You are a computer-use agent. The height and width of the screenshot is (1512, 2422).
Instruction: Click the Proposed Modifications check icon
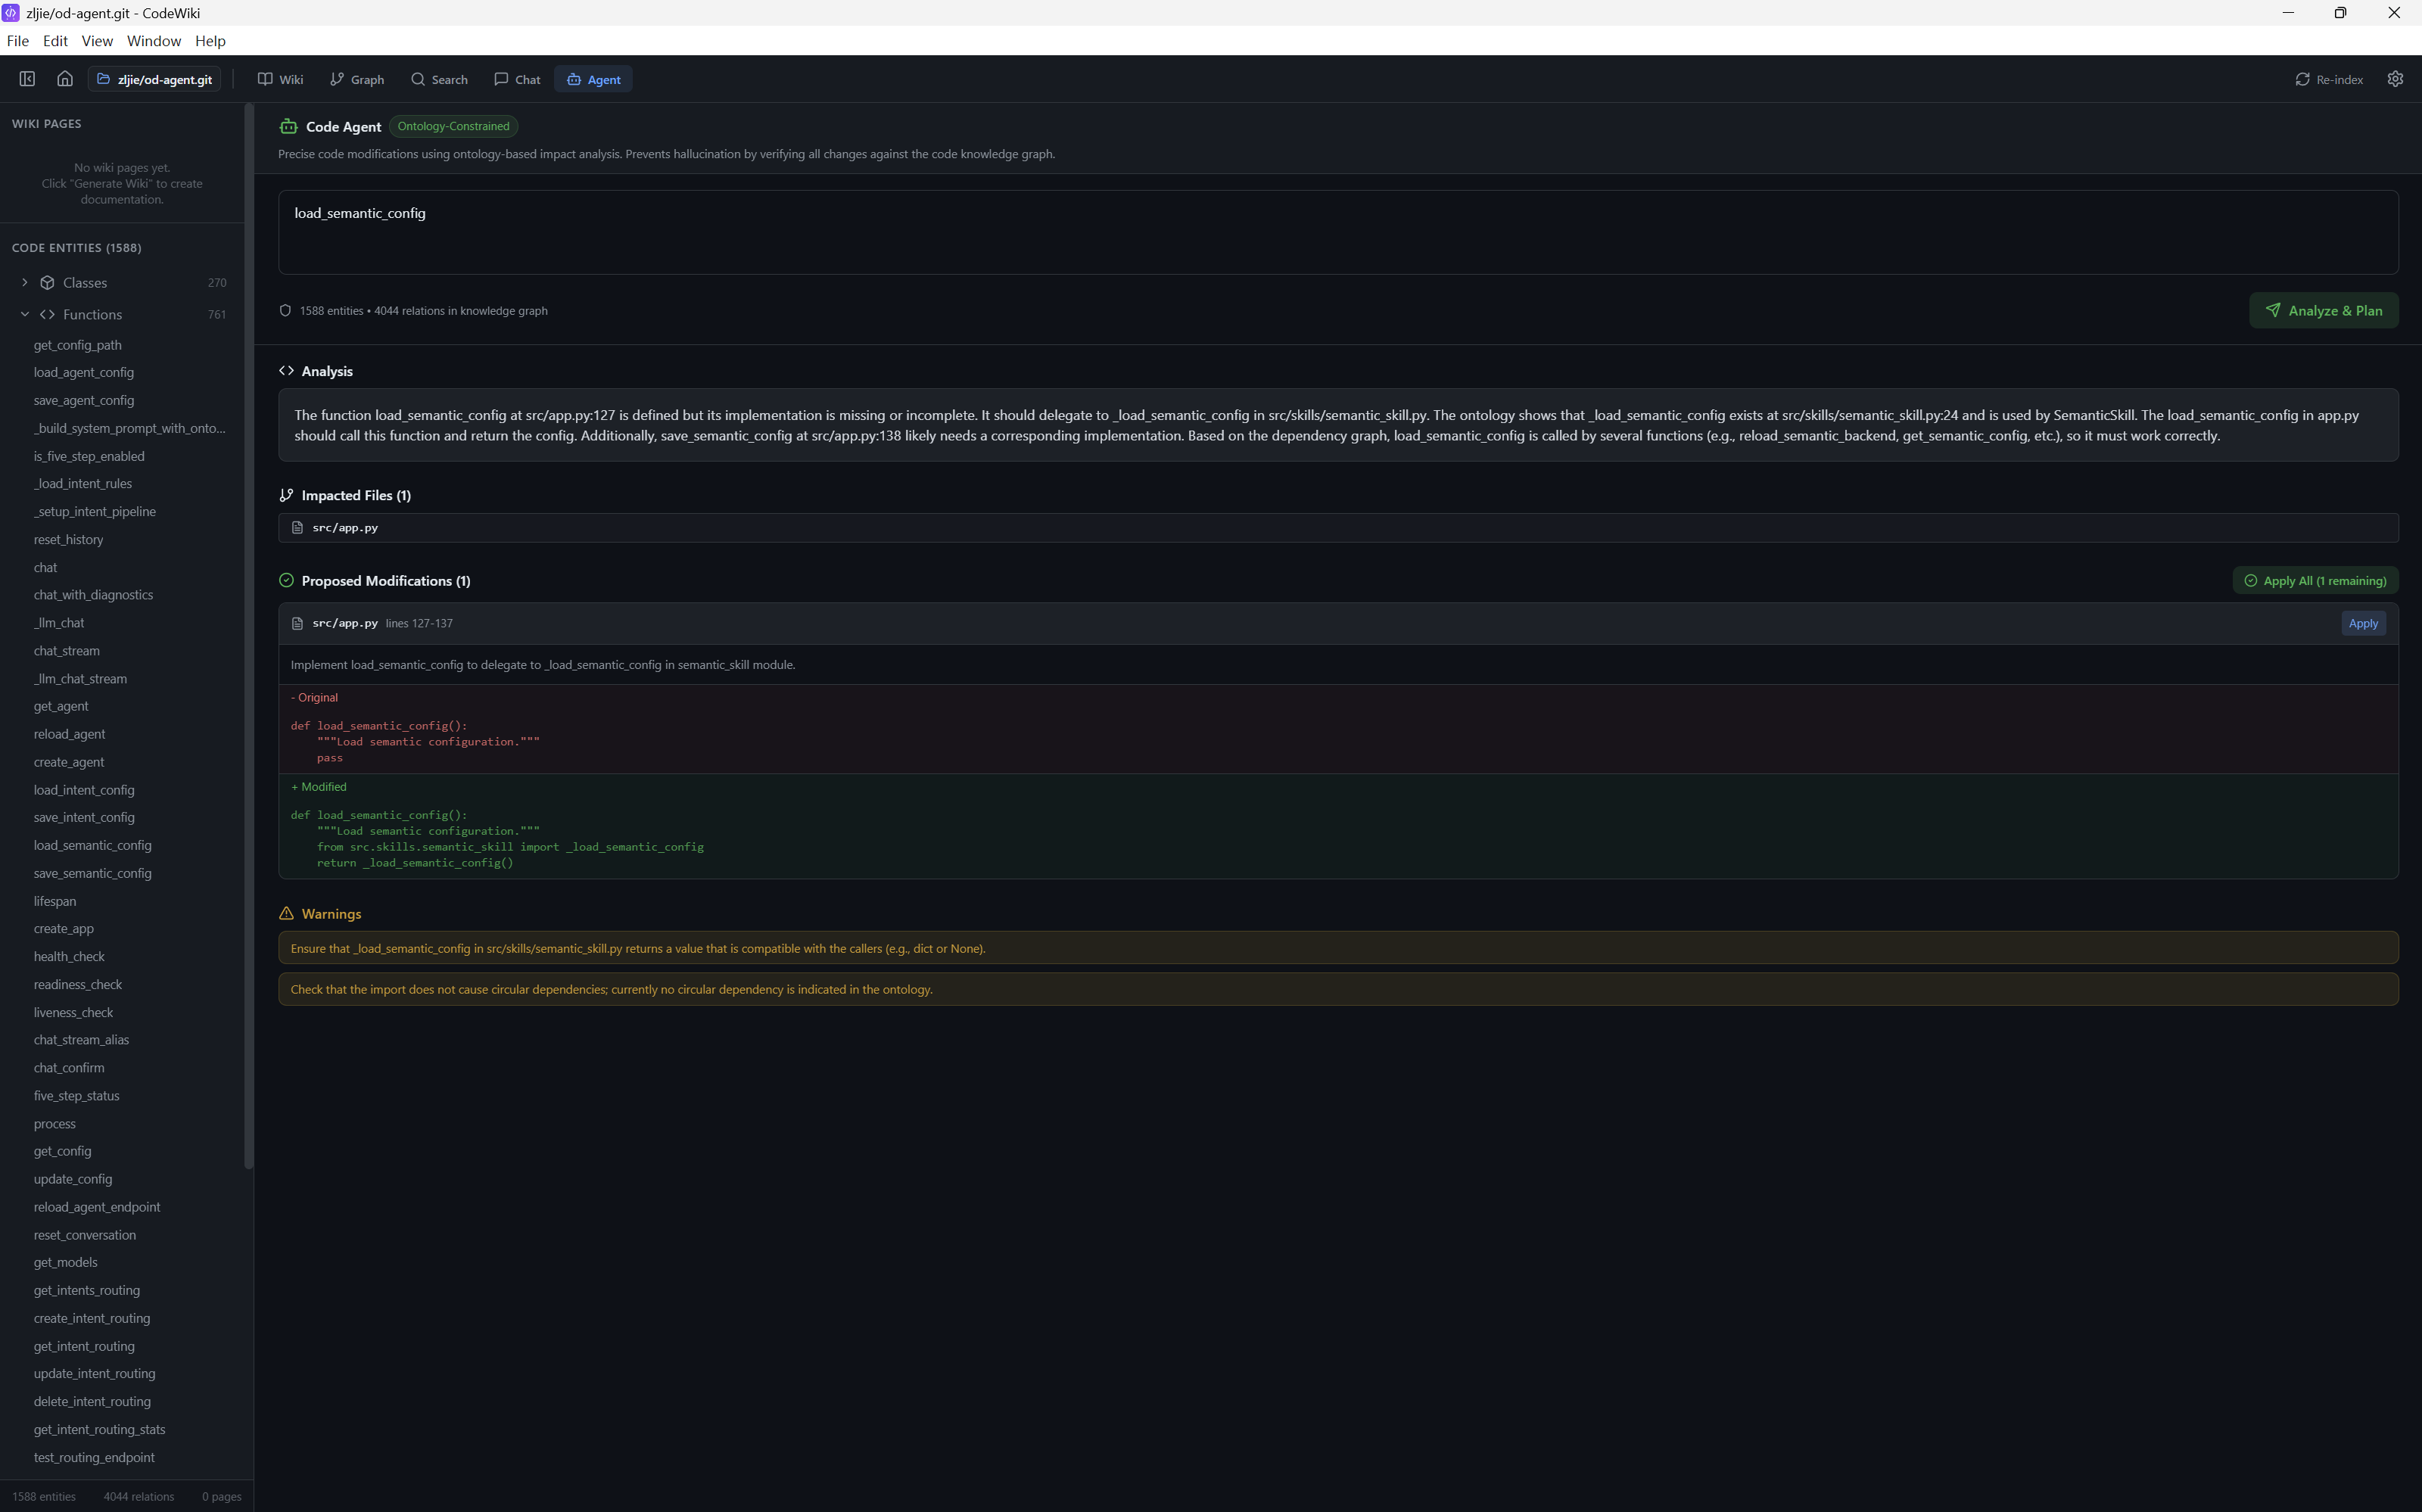[286, 581]
